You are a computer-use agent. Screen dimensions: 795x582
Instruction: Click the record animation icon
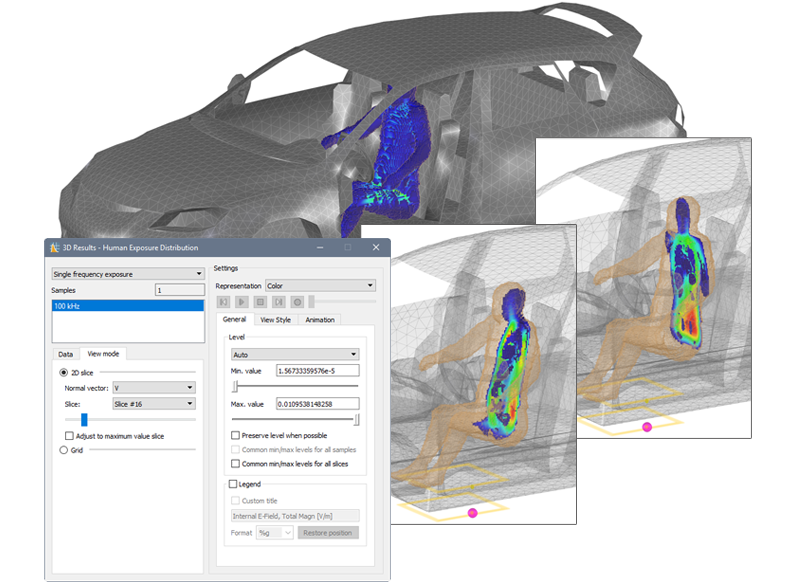tap(297, 301)
